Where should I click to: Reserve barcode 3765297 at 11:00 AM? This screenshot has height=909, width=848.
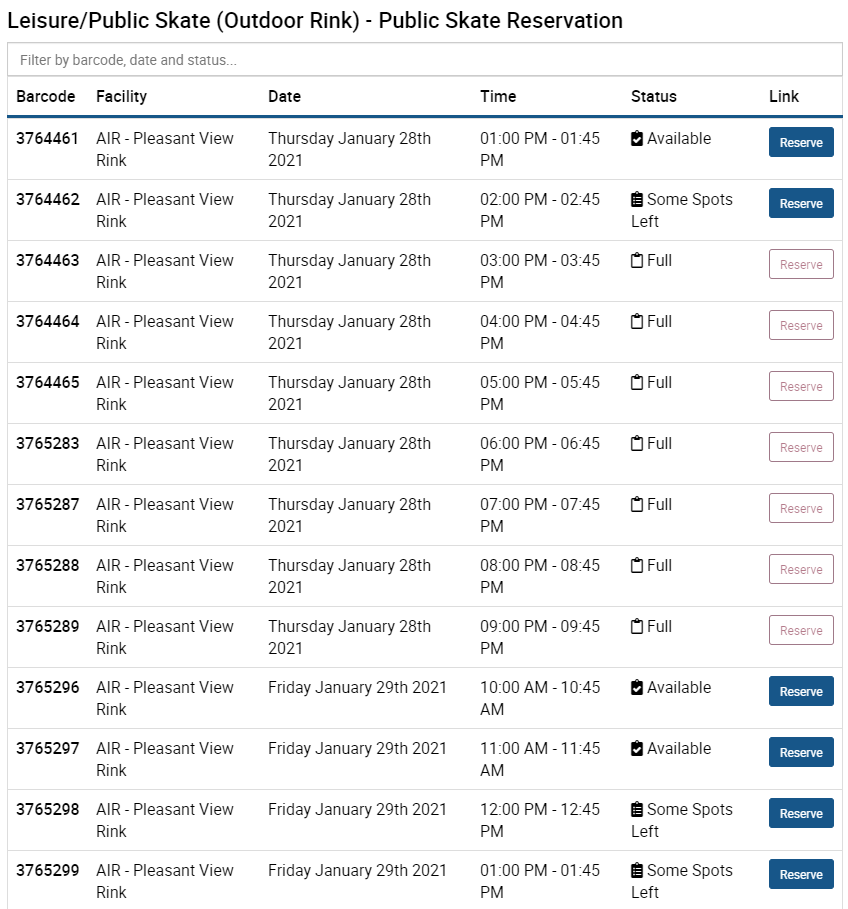[801, 752]
